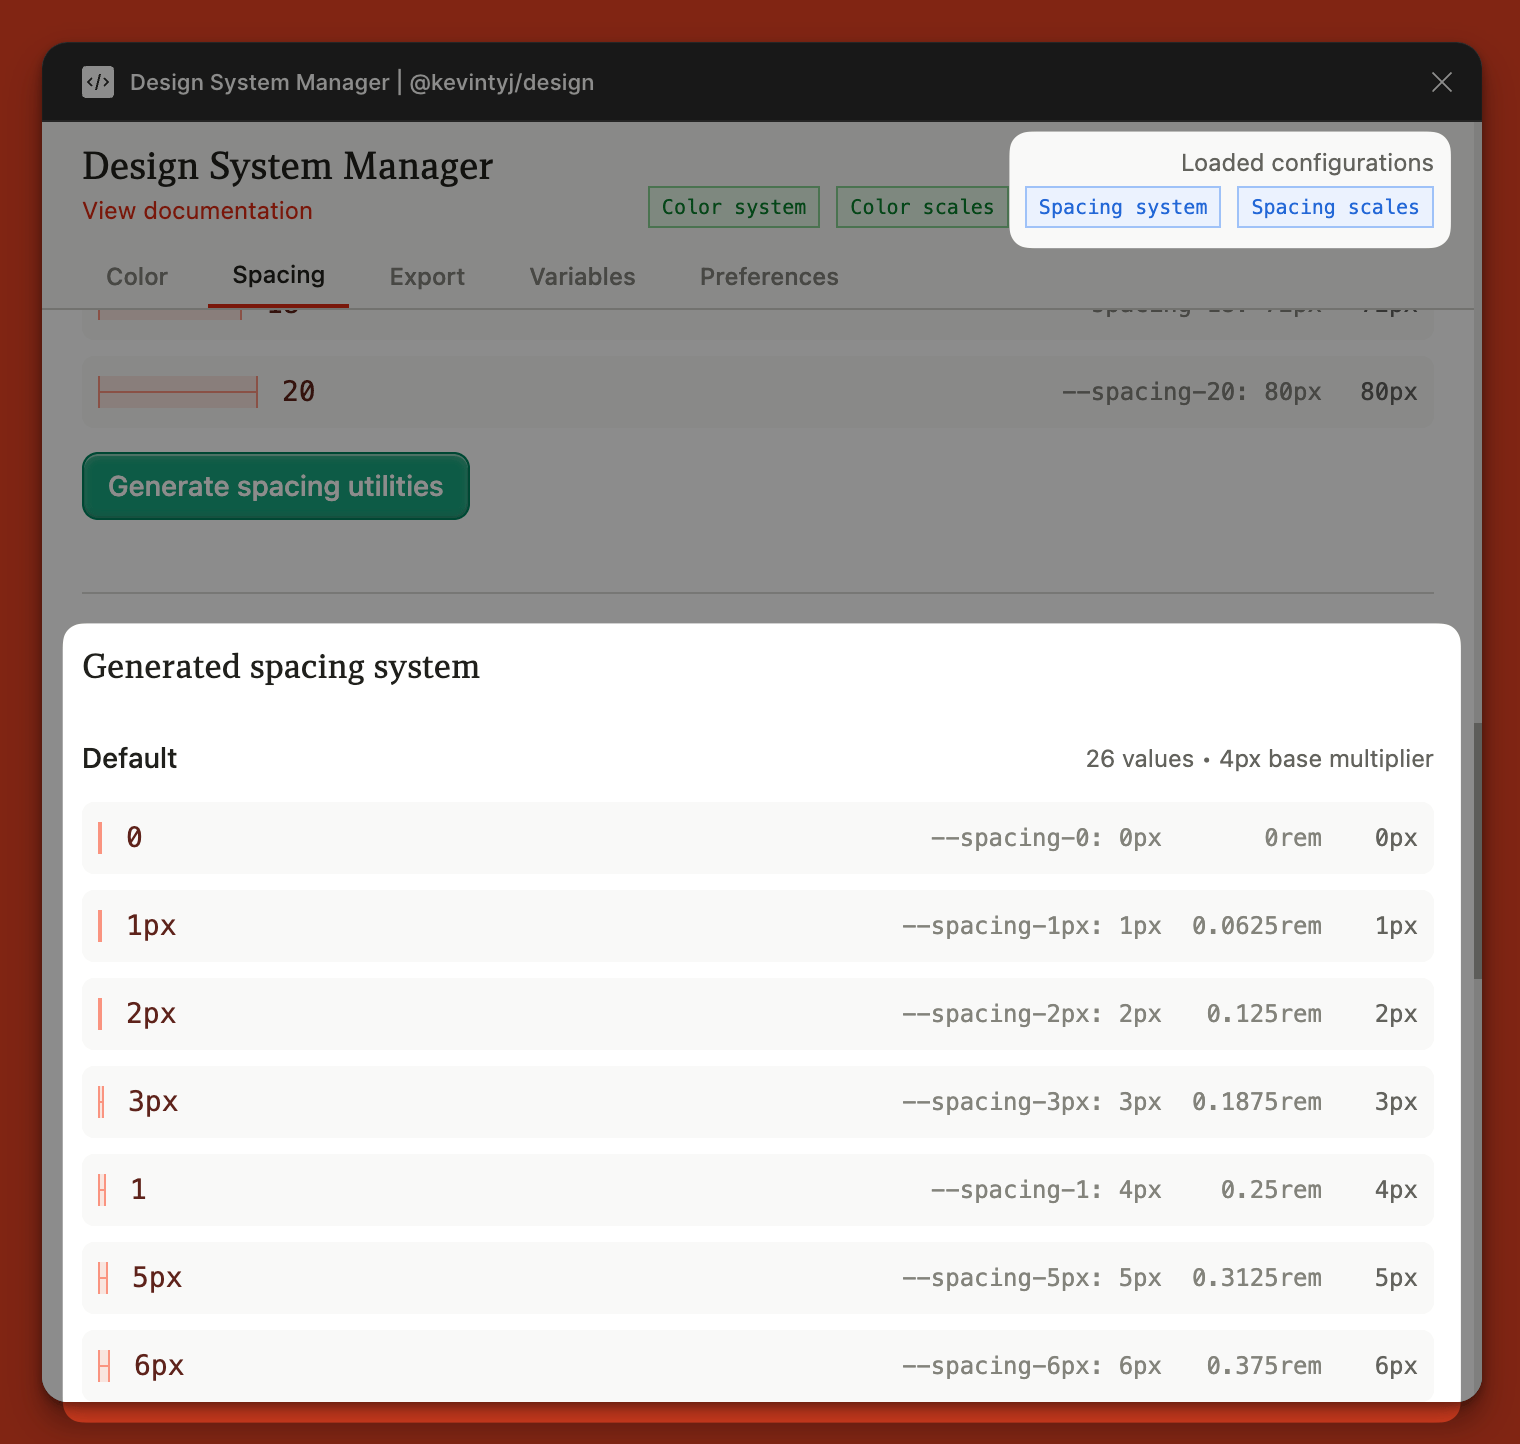
Task: Open the View documentation link
Action: (197, 211)
